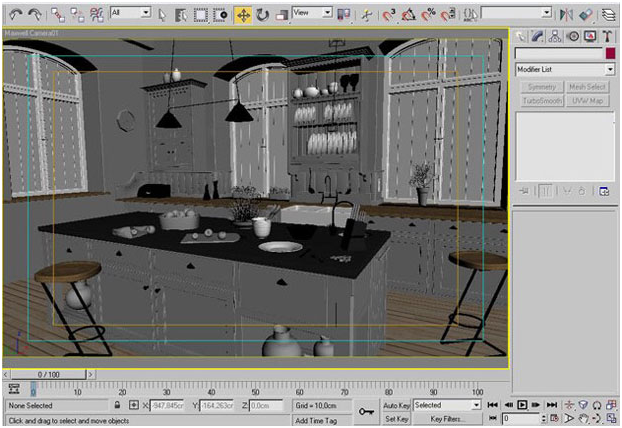This screenshot has height=428, width=622.
Task: Switch to the Modify panel tab
Action: [x=538, y=36]
